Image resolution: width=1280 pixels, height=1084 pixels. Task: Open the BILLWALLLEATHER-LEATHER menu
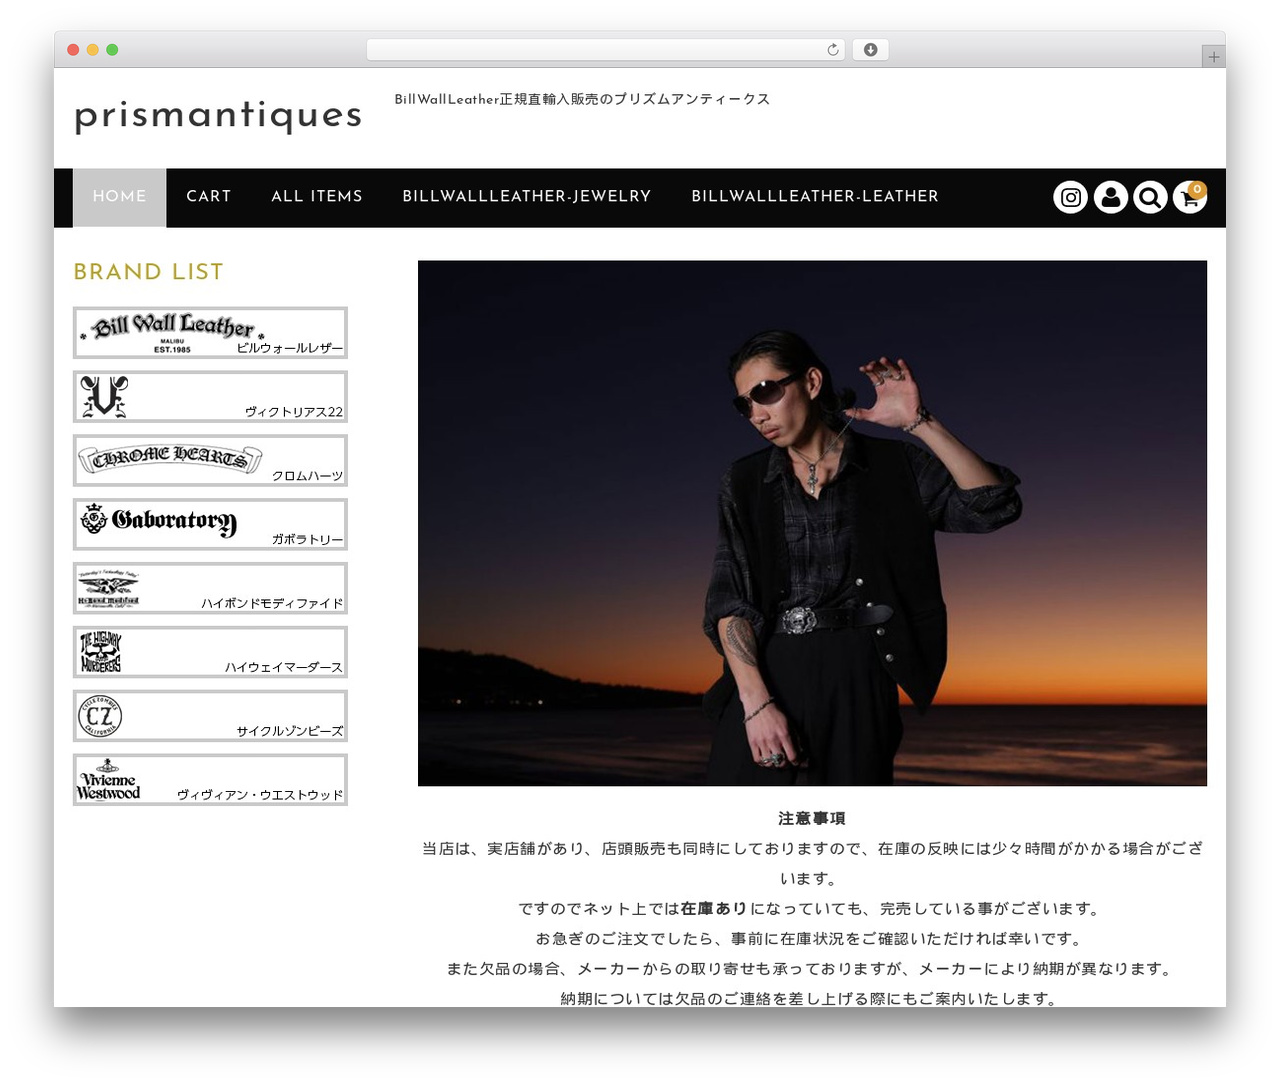[x=815, y=197]
